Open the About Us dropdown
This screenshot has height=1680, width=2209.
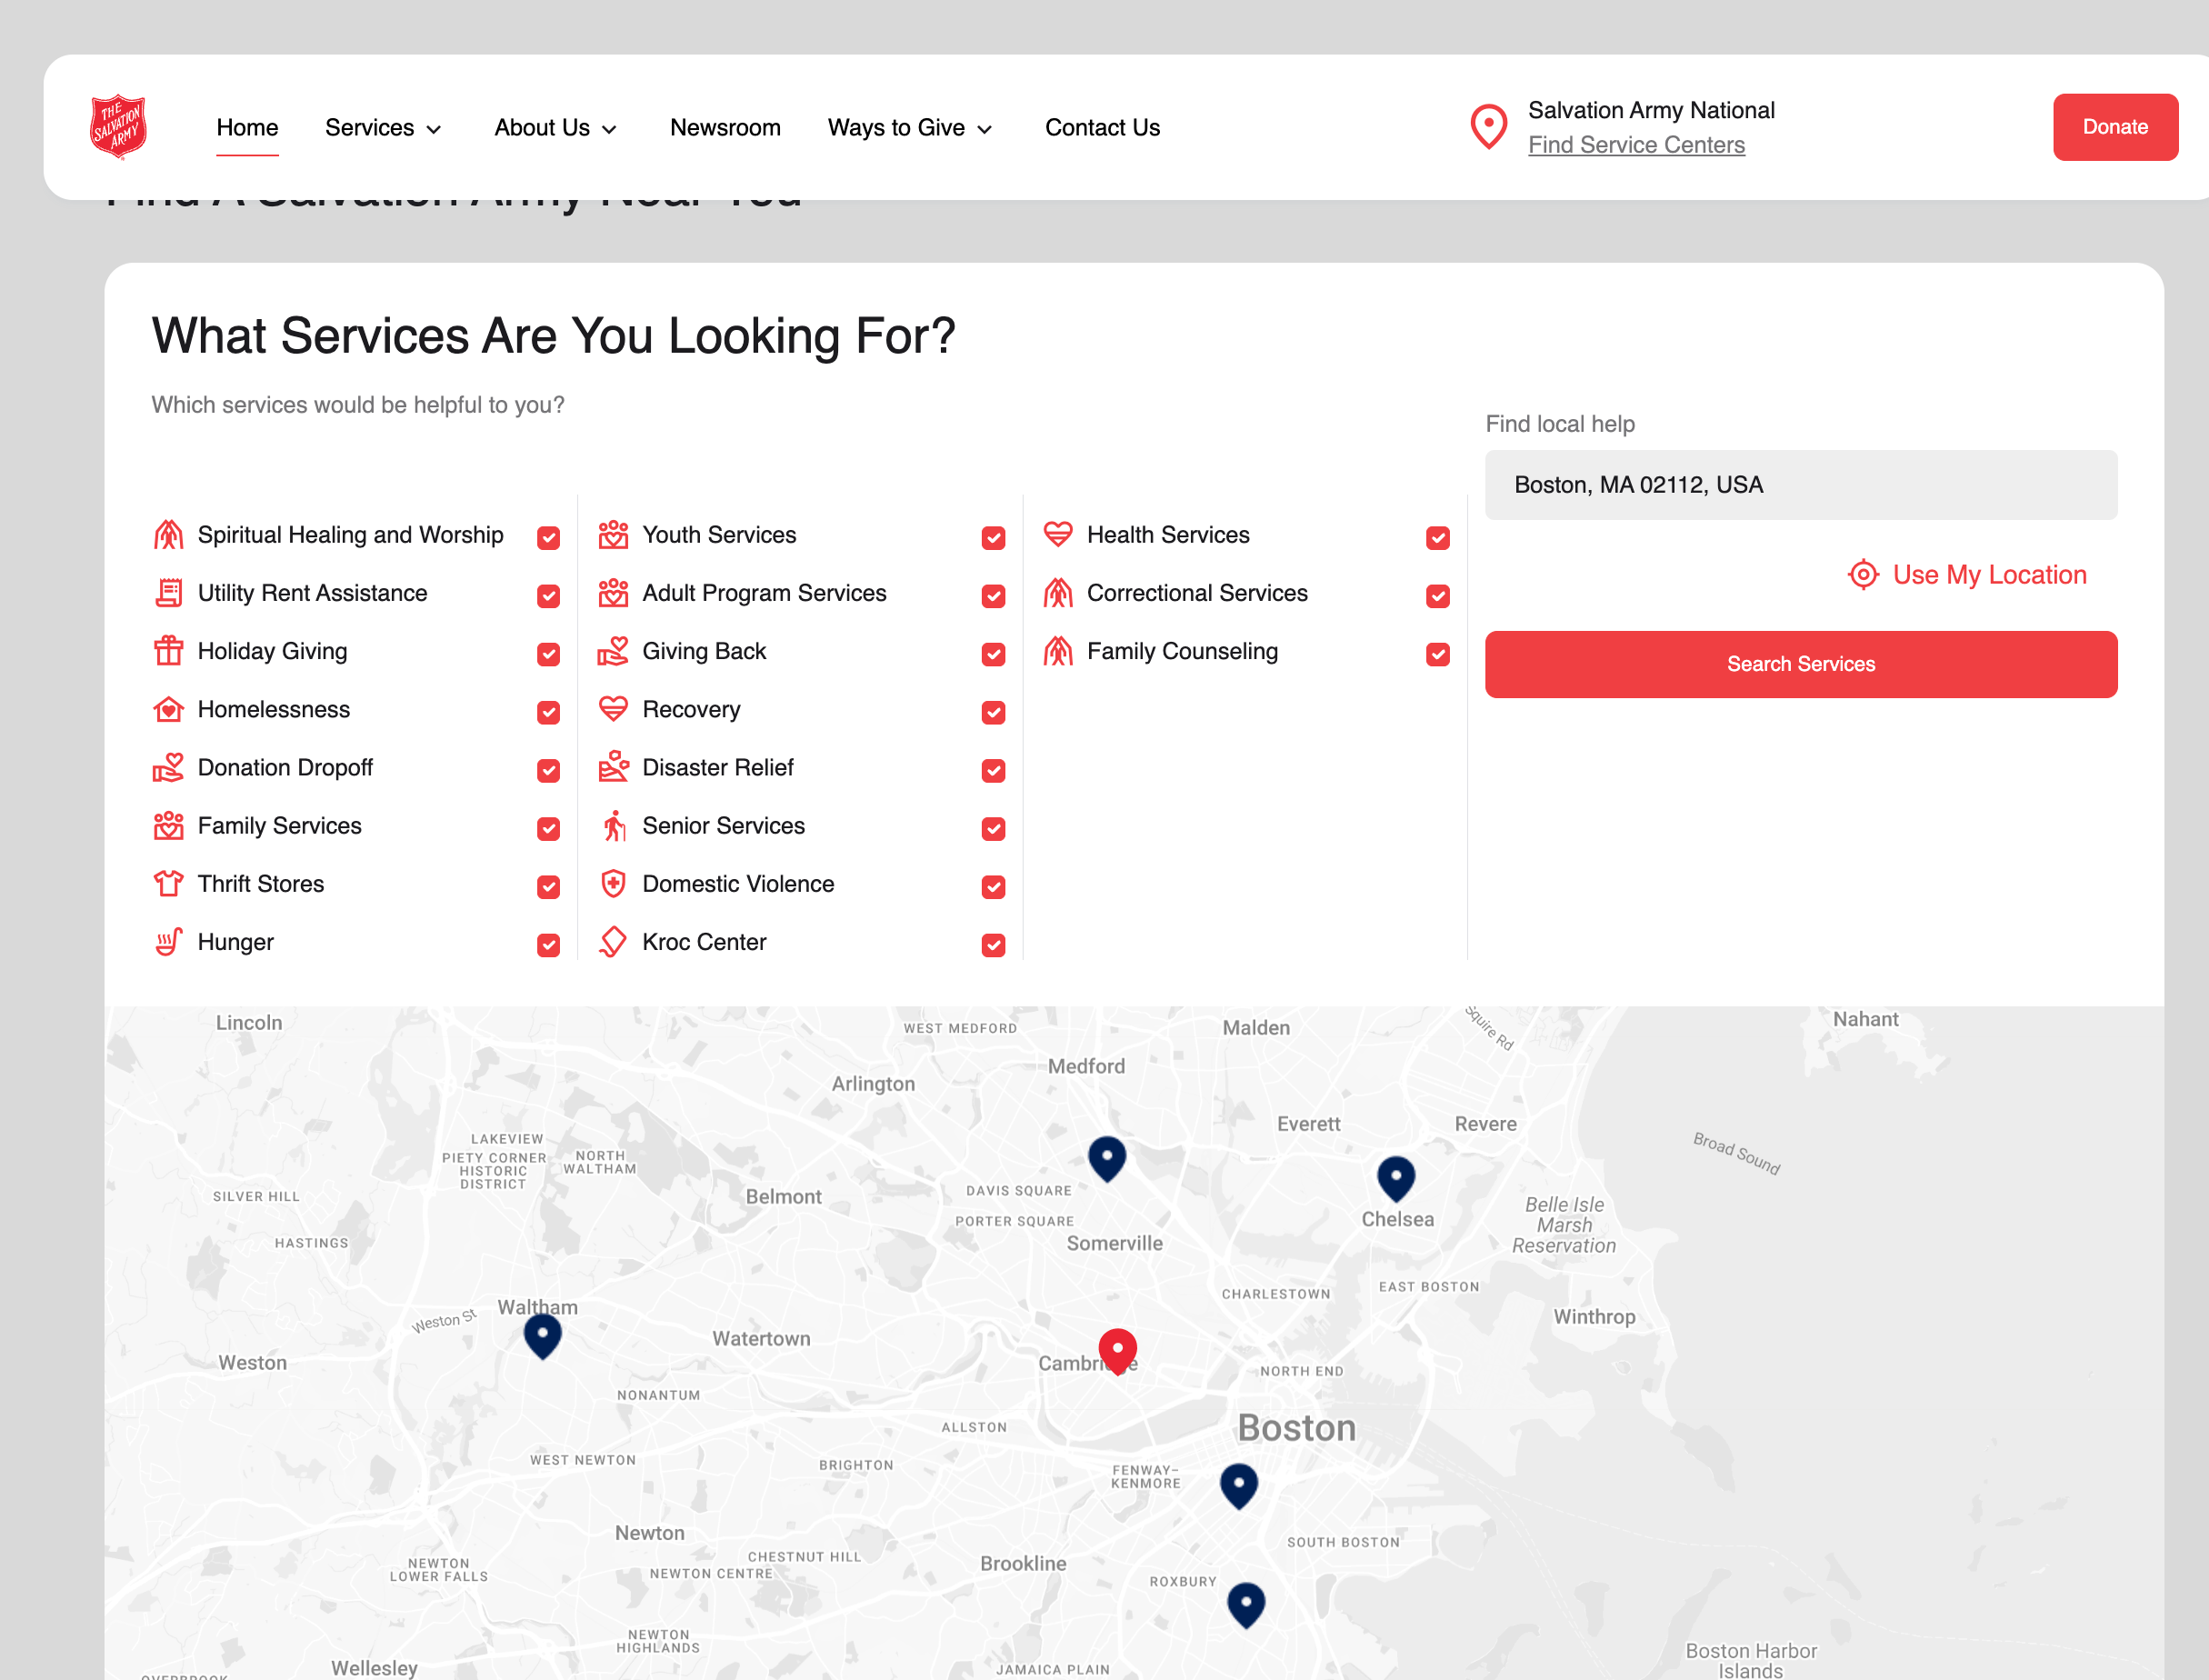pyautogui.click(x=555, y=128)
